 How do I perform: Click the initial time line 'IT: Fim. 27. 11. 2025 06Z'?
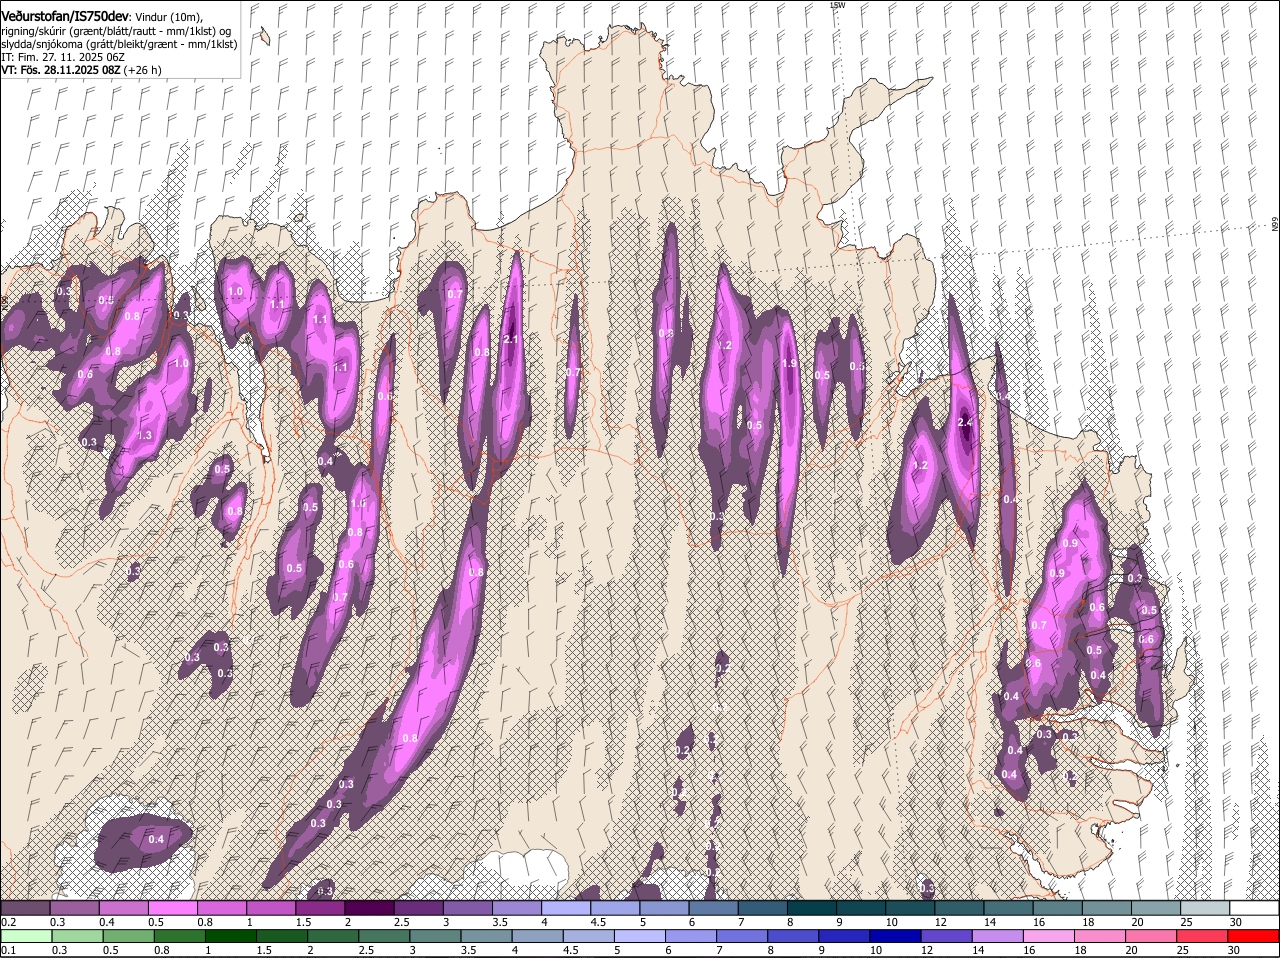(62, 58)
